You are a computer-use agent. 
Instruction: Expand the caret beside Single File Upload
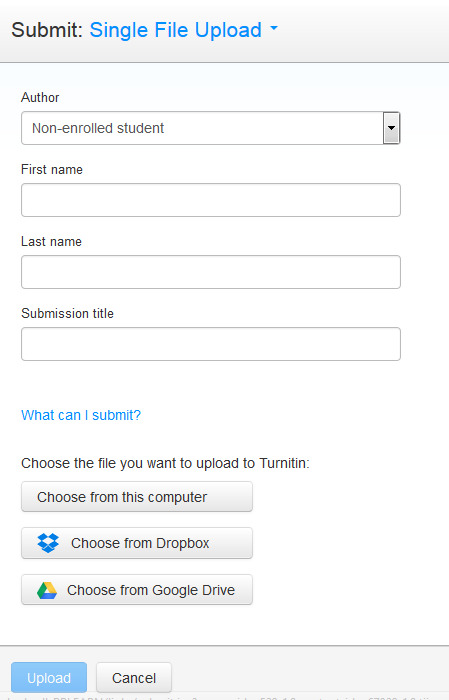tap(274, 29)
